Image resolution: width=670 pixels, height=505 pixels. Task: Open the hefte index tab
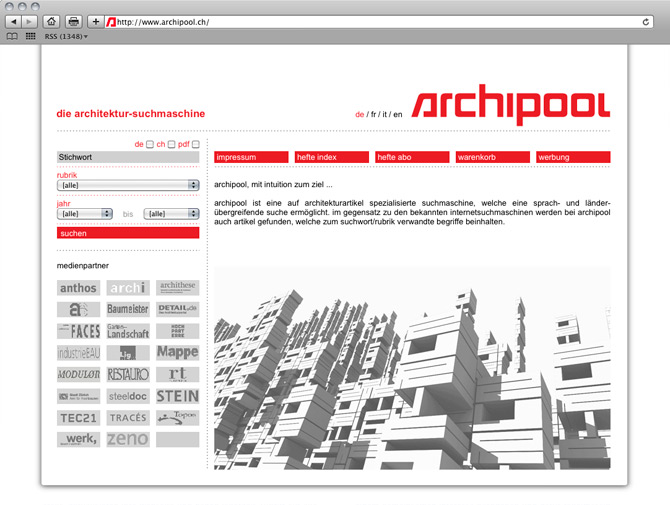click(332, 157)
